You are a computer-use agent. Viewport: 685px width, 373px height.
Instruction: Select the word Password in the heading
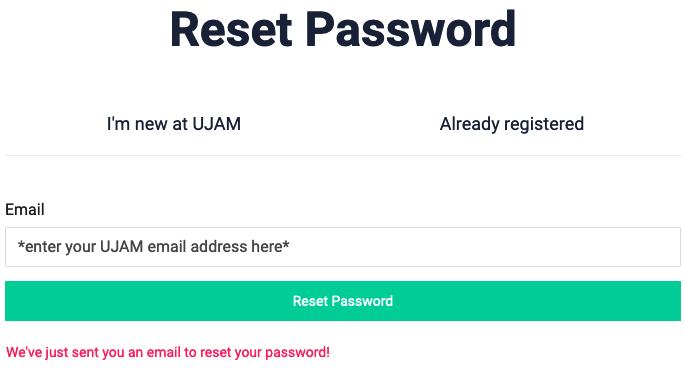411,30
